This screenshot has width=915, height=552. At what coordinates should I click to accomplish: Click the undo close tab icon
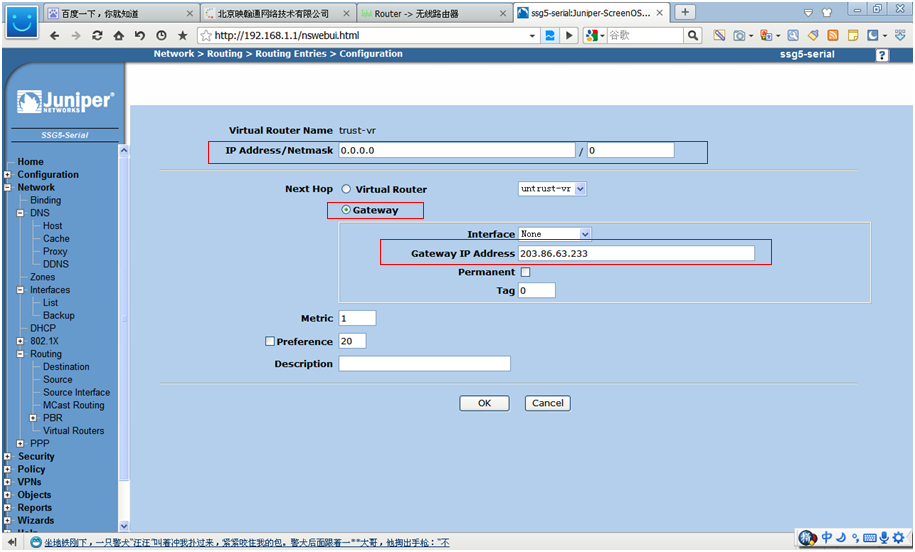pos(140,35)
